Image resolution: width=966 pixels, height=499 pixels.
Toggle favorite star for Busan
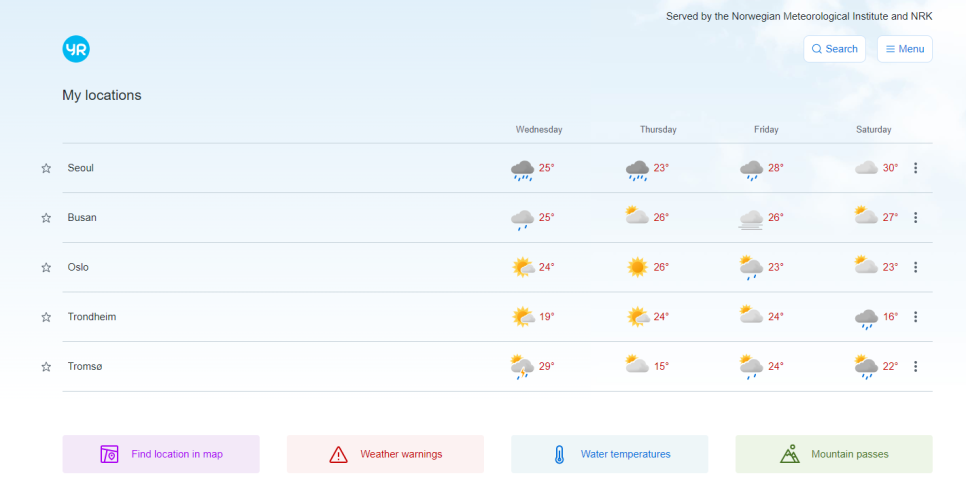[x=46, y=217]
